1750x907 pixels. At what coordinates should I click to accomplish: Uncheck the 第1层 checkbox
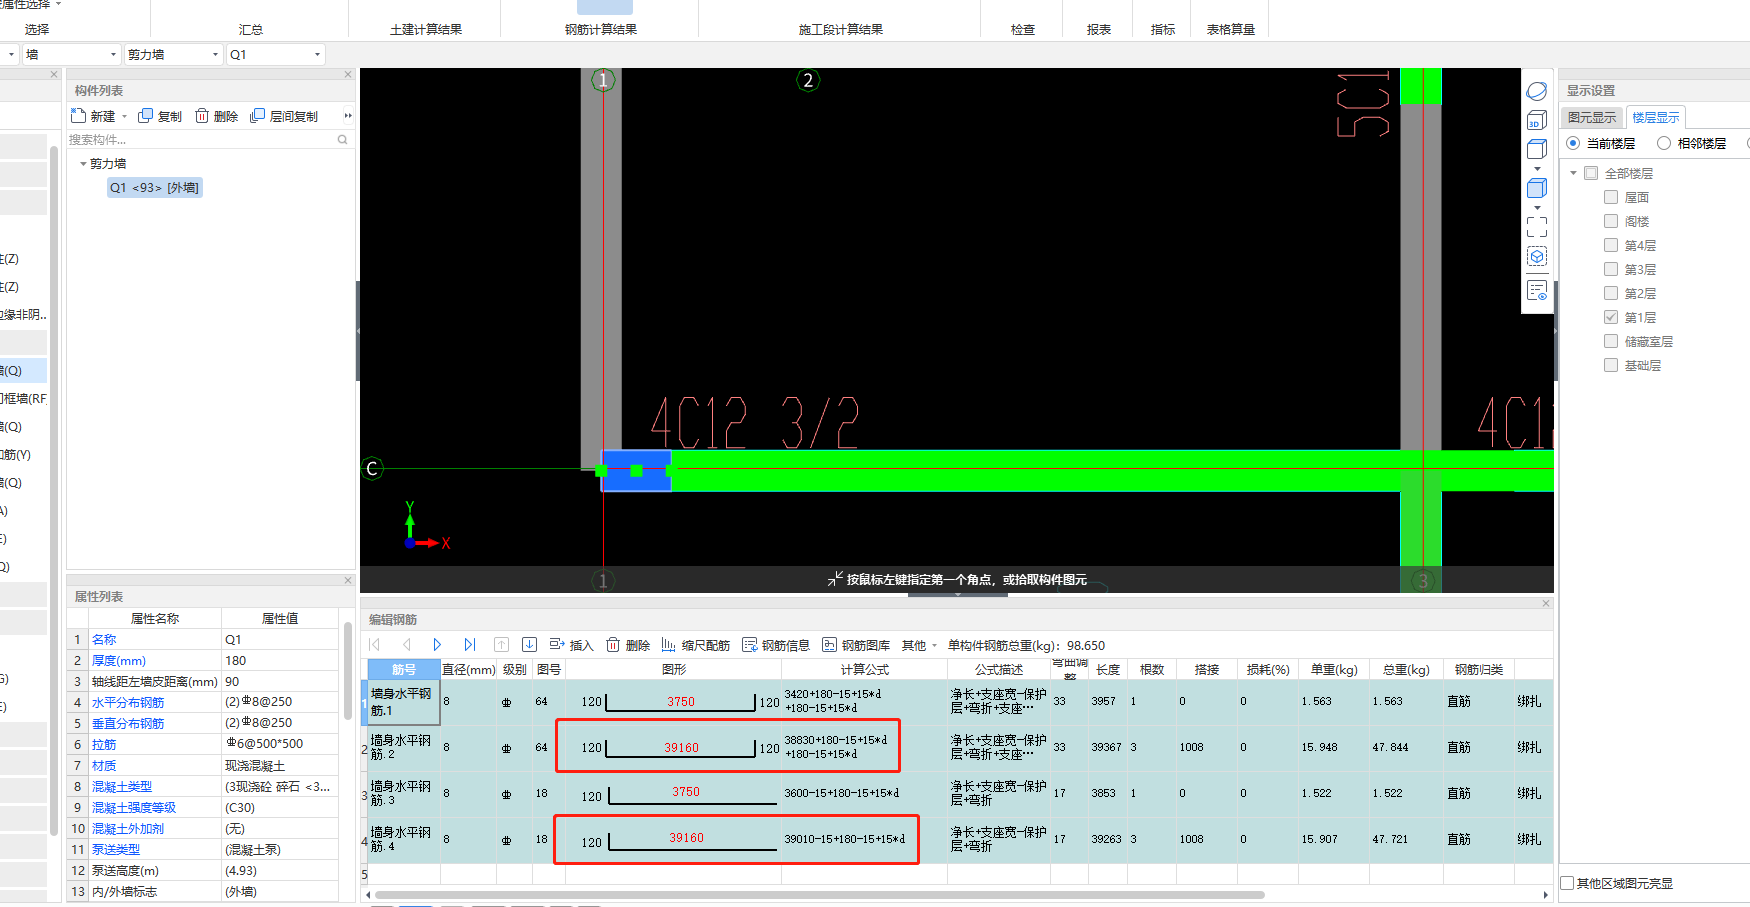tap(1611, 317)
